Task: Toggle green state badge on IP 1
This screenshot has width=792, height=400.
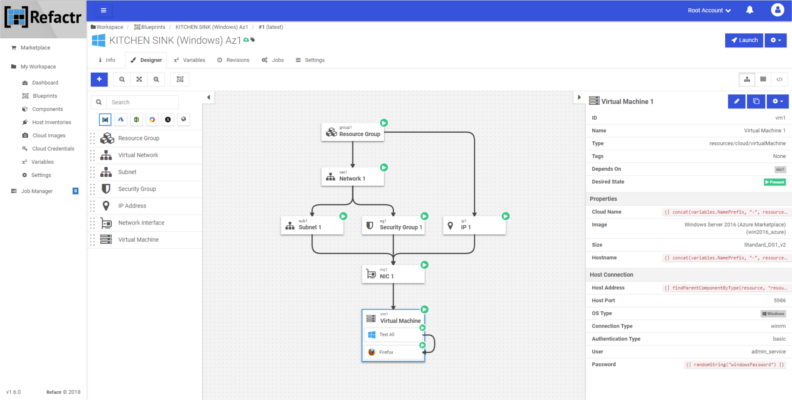Action: pos(506,216)
